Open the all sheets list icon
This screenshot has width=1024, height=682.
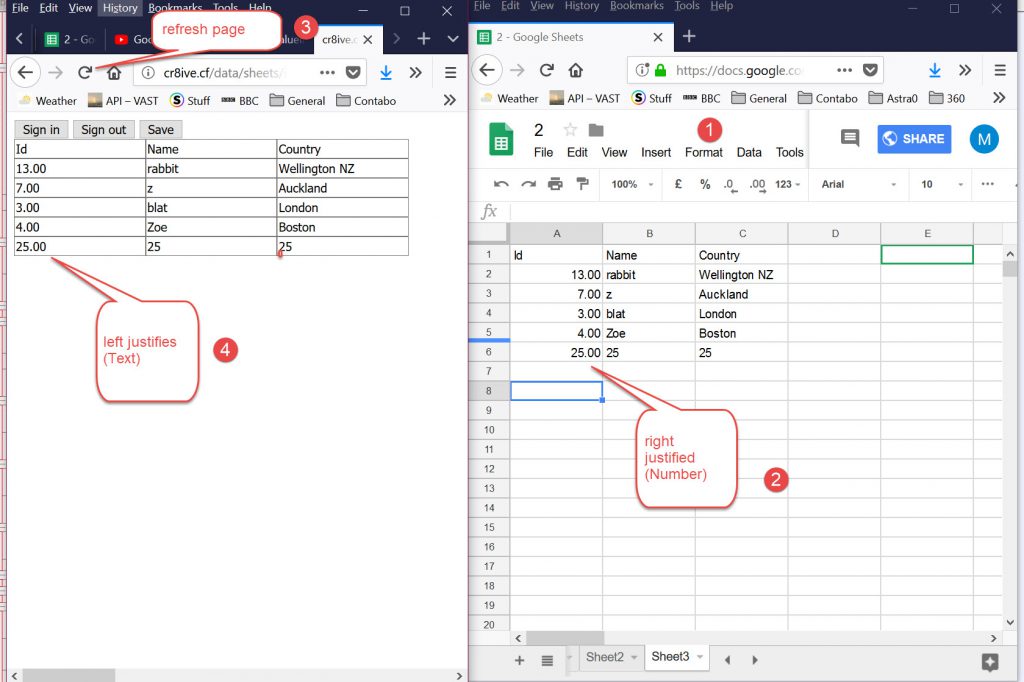coord(547,660)
